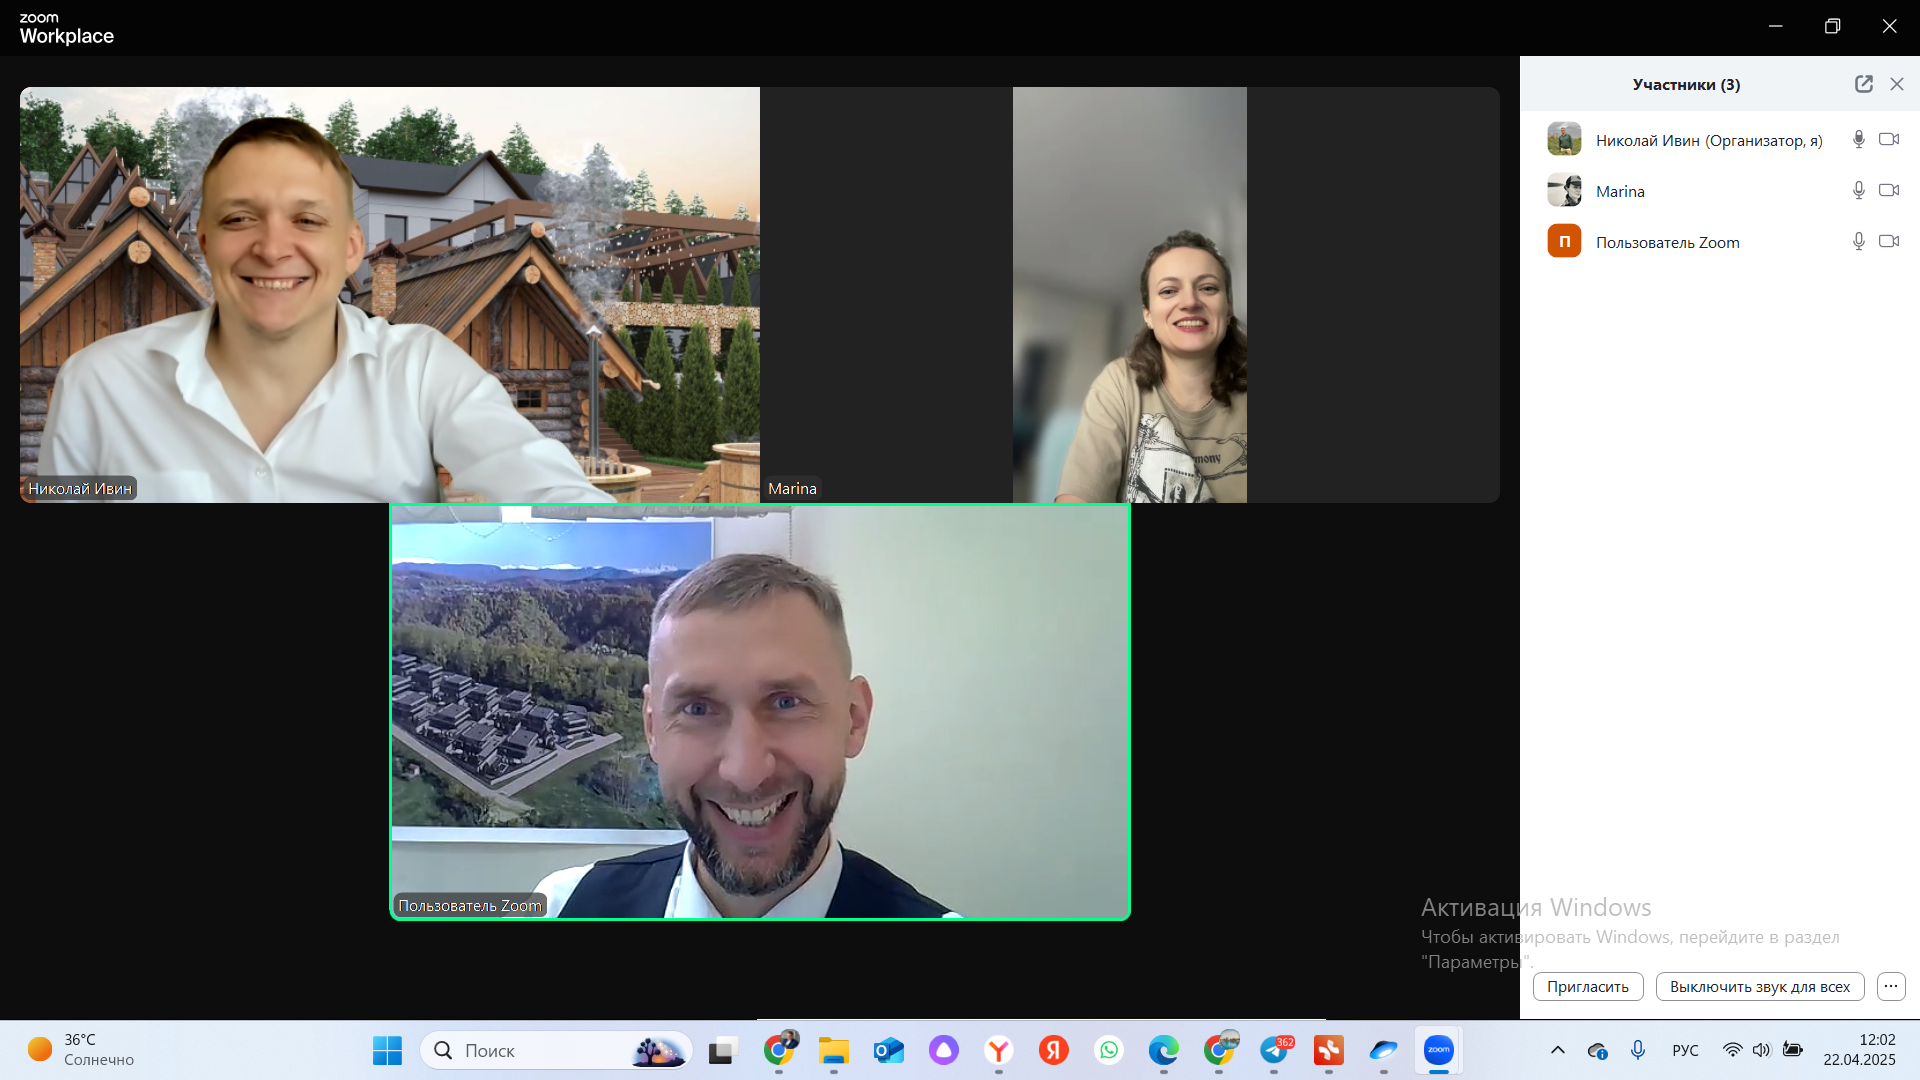Click cloud sync tray icon
The image size is (1920, 1080).
[x=1597, y=1050]
